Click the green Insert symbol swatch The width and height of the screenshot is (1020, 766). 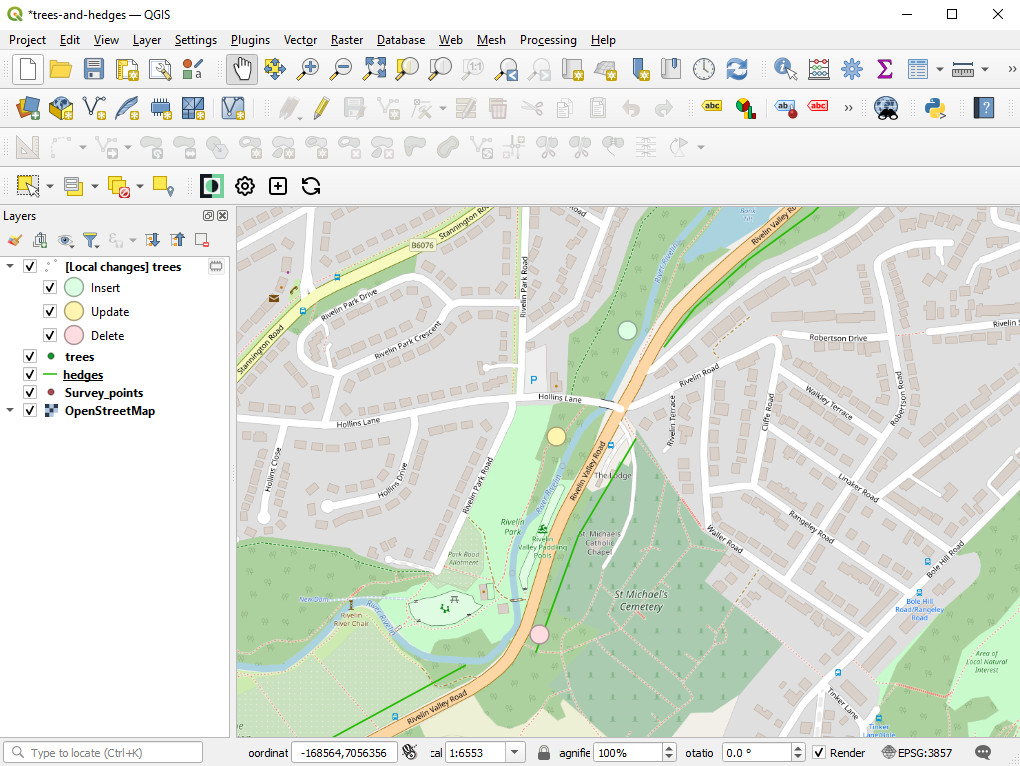[74, 287]
